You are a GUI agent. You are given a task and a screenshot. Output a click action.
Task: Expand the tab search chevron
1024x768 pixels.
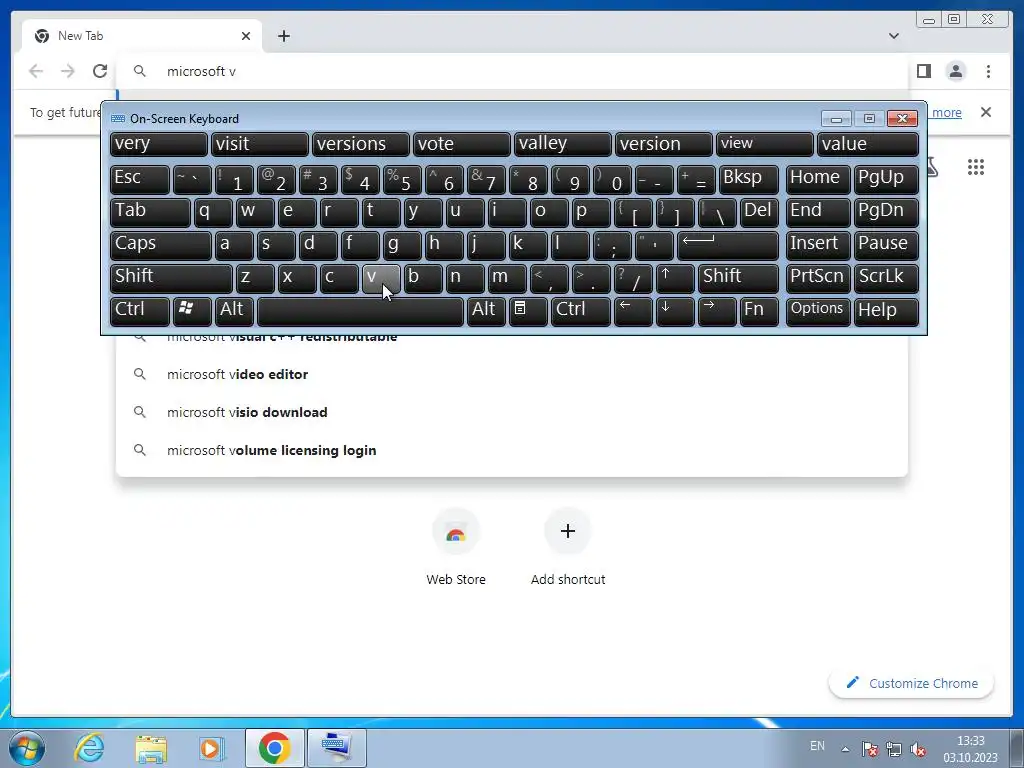(894, 36)
